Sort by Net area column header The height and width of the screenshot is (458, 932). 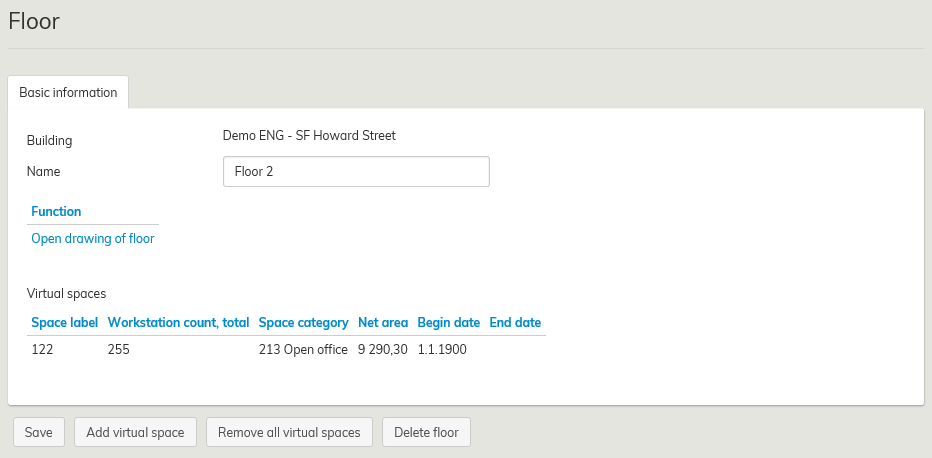[x=382, y=323]
